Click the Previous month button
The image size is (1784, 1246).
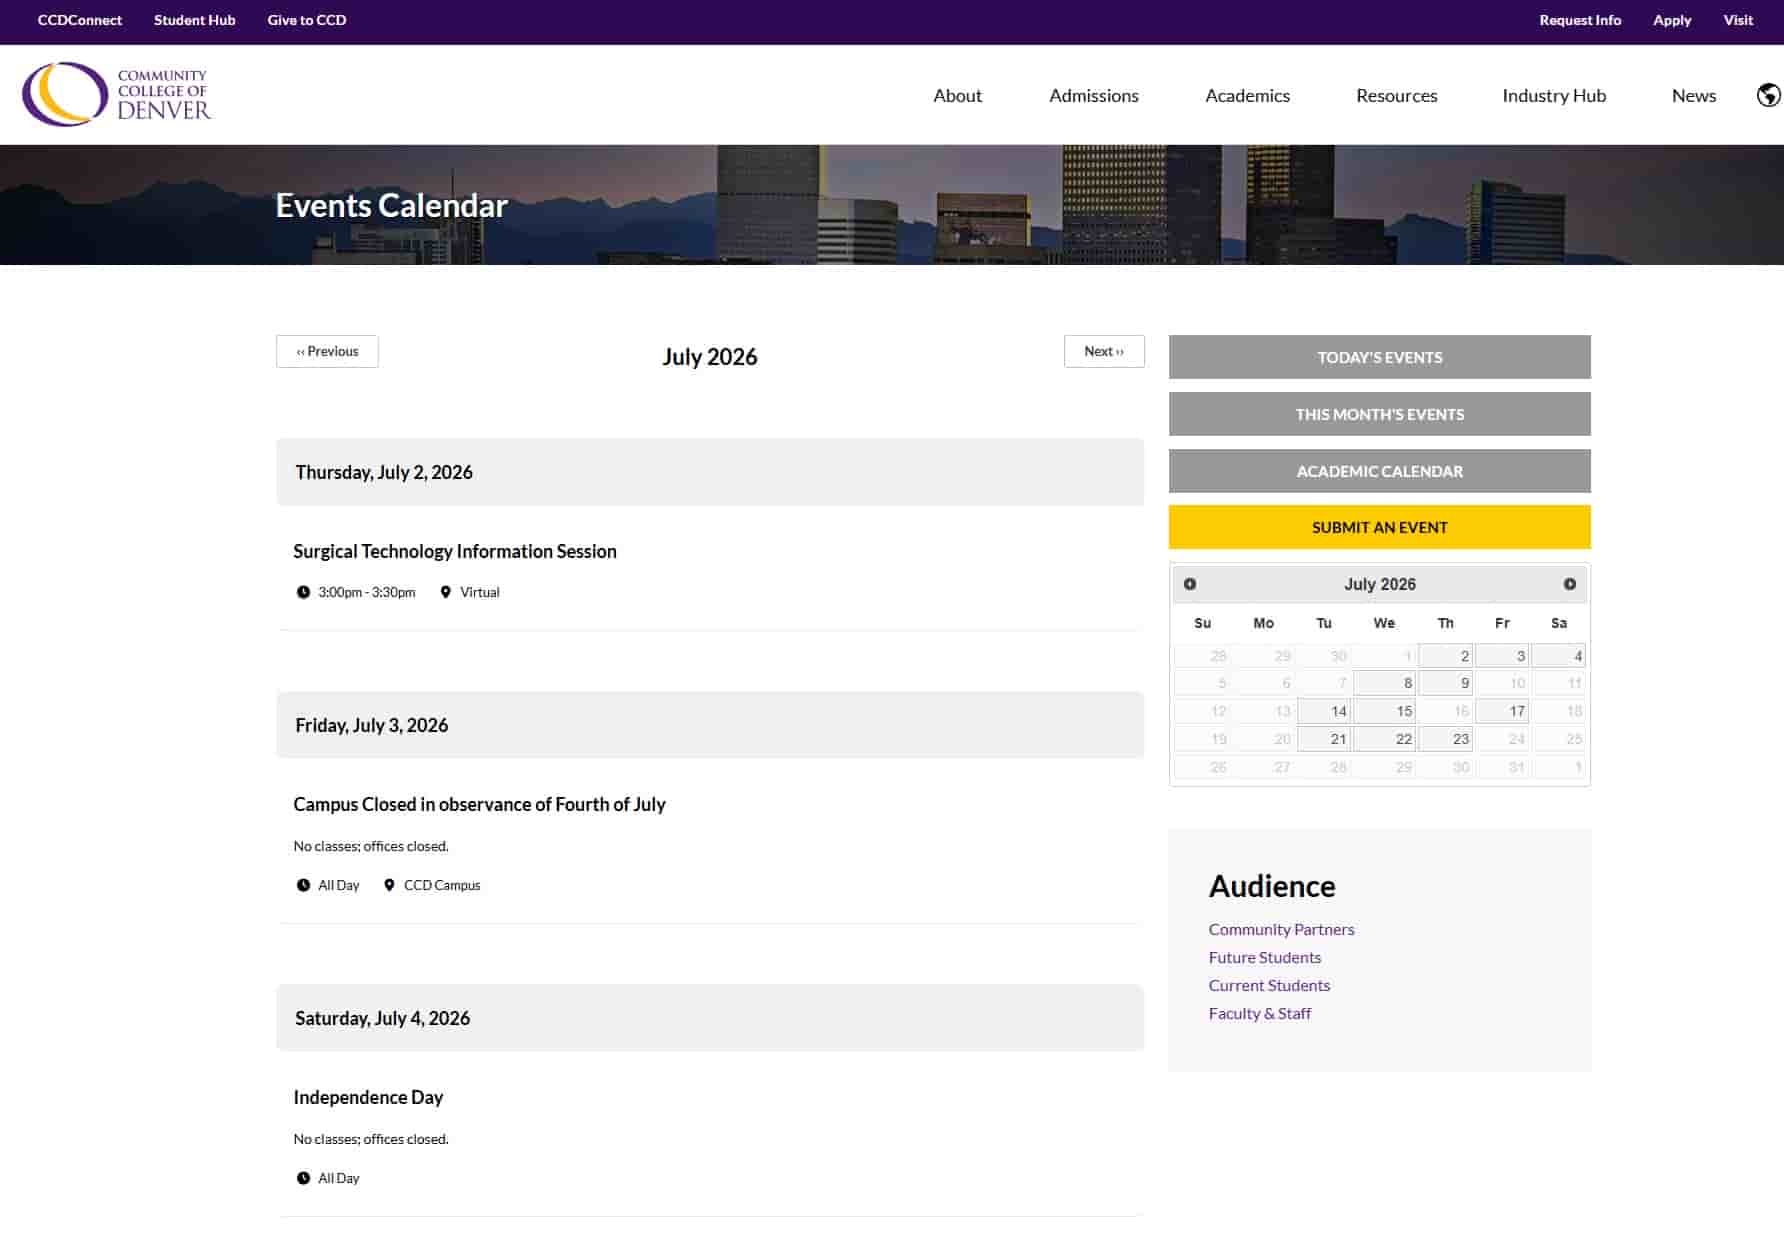[327, 351]
